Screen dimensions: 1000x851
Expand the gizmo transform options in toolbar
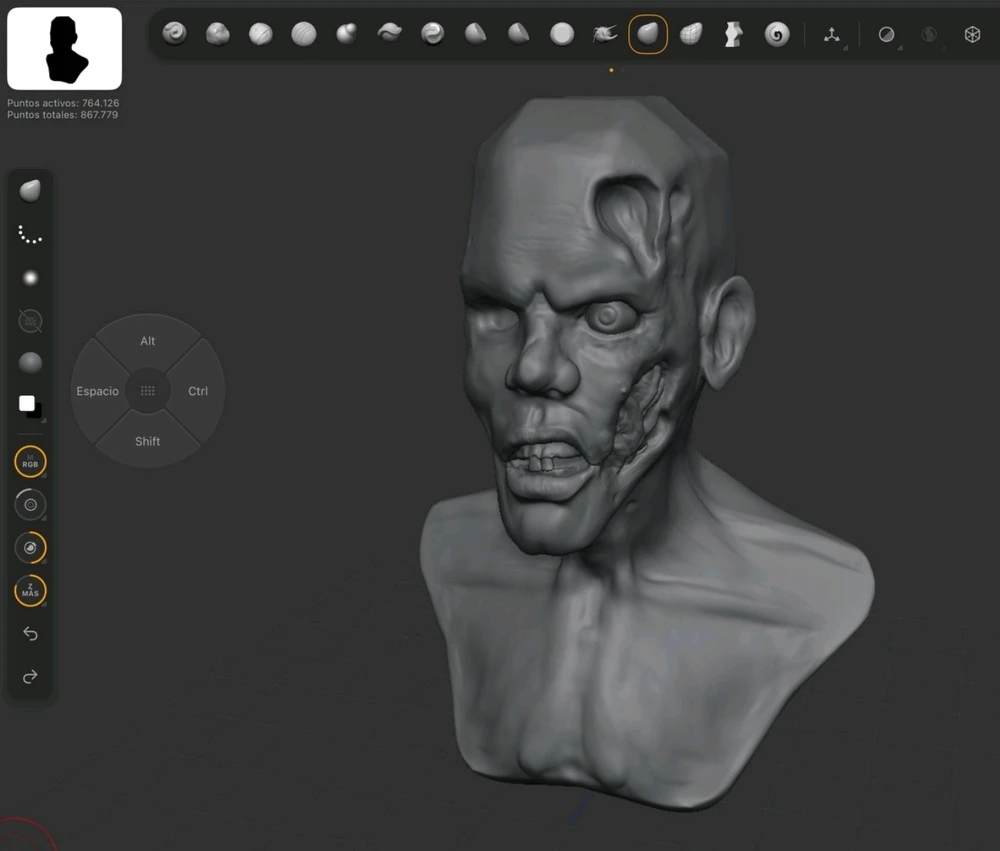pyautogui.click(x=832, y=35)
